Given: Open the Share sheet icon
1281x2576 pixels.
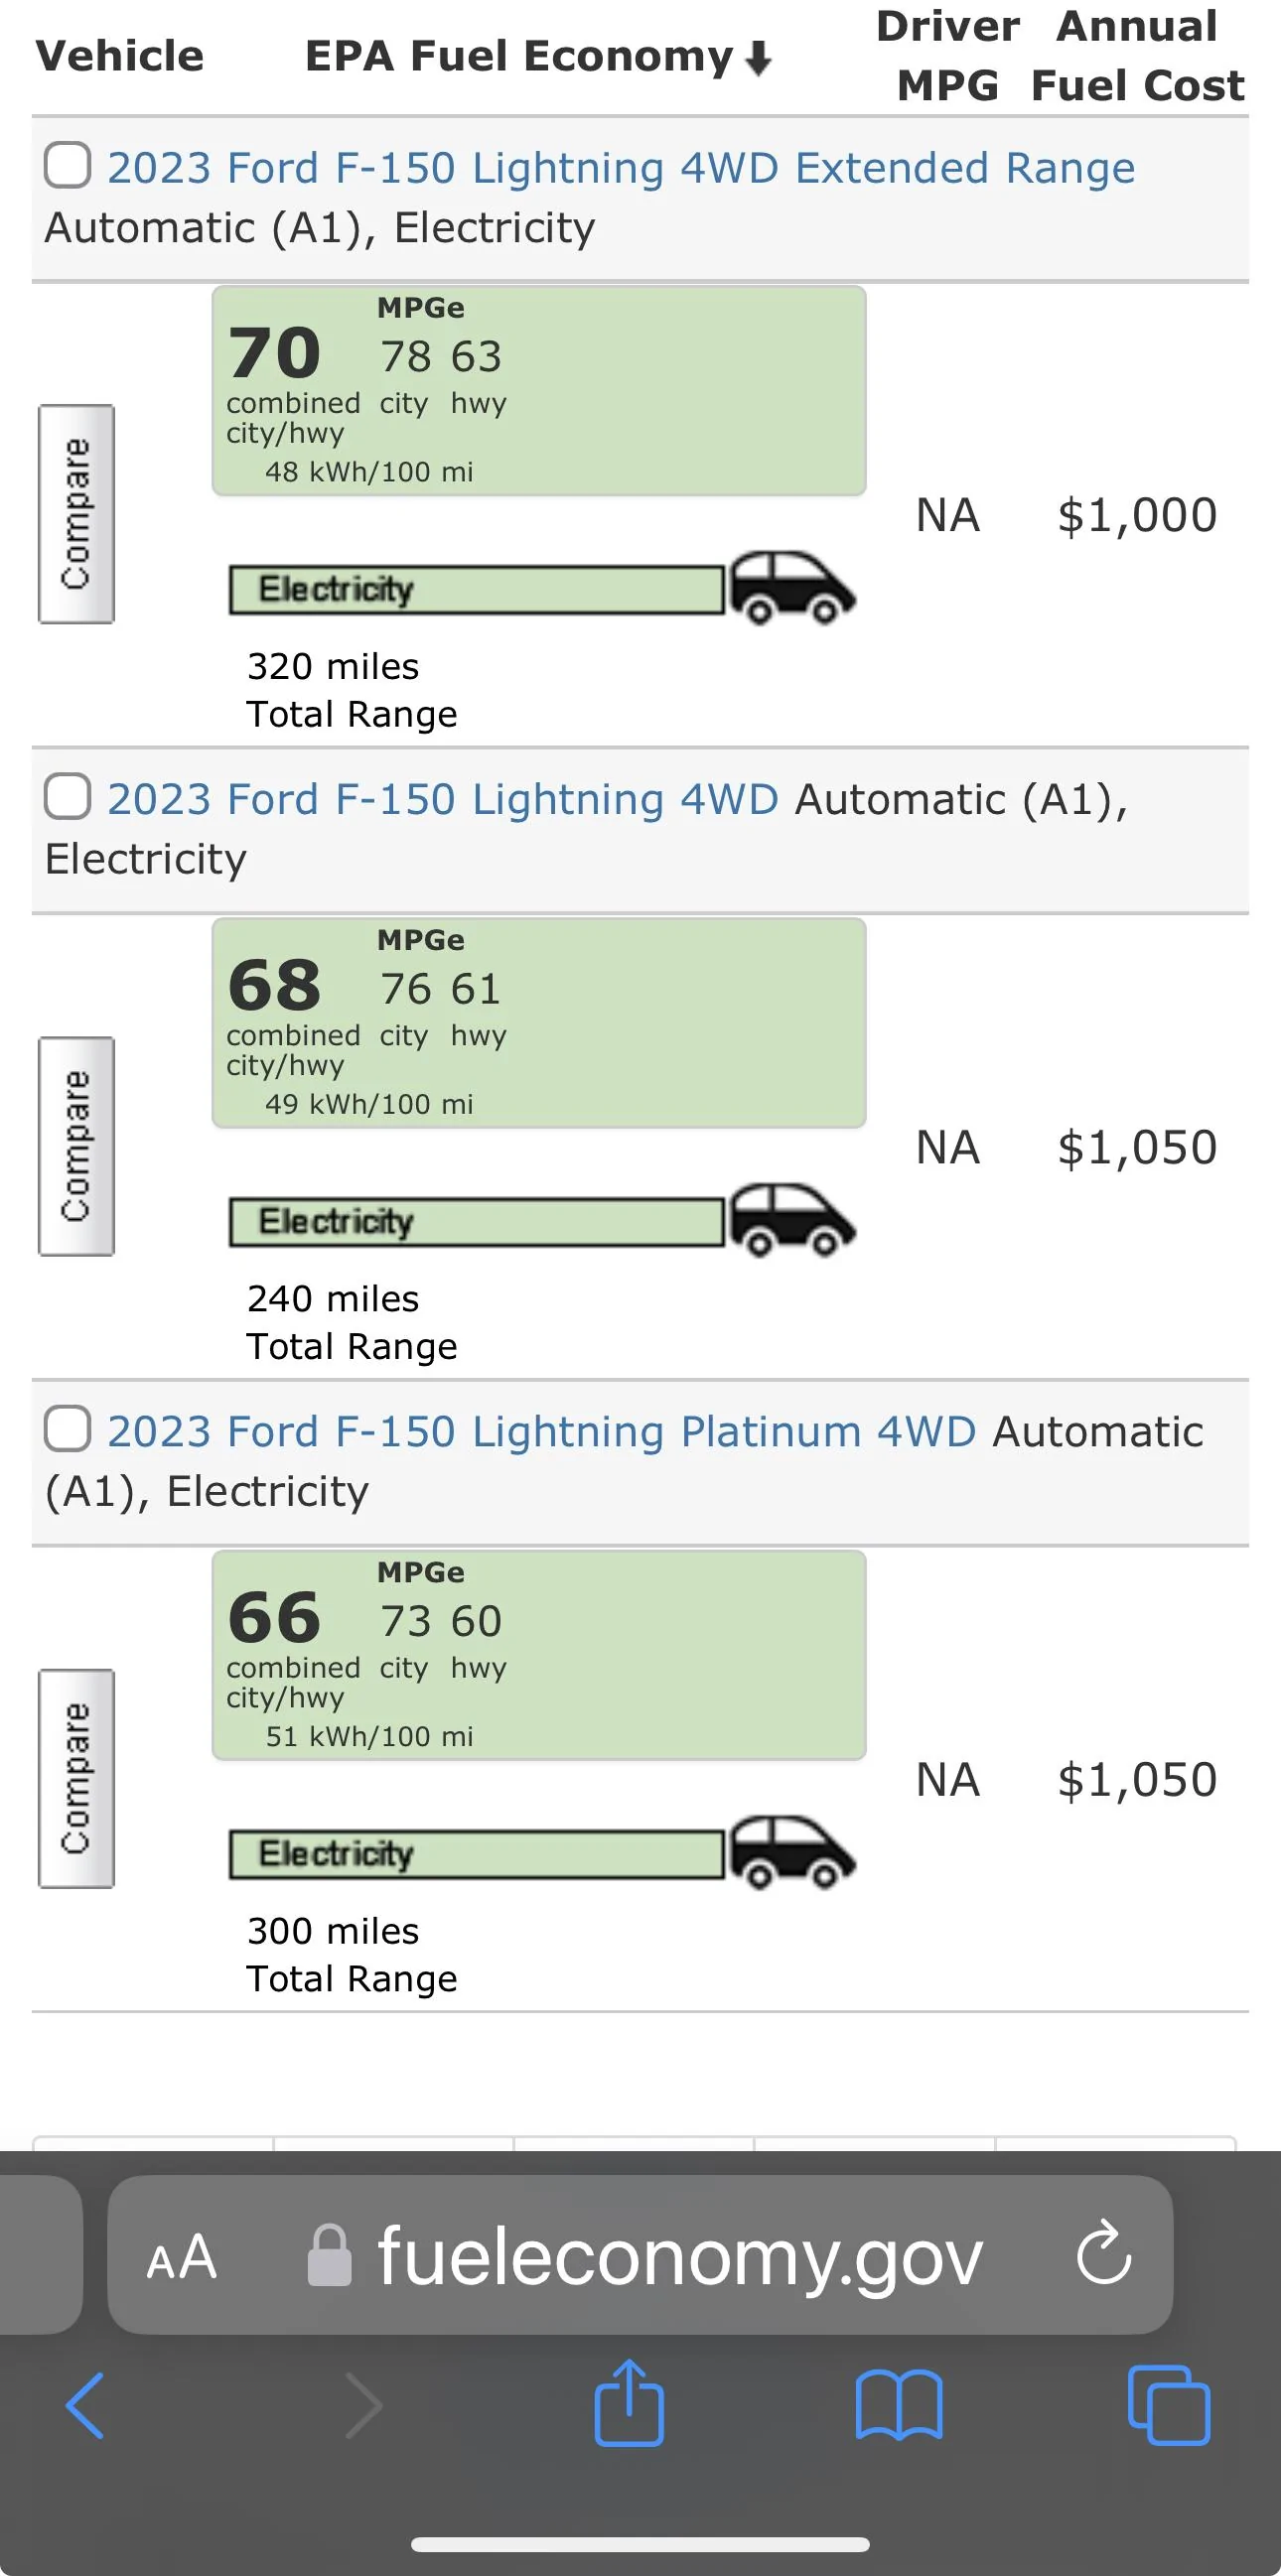Looking at the screenshot, I should coord(629,2403).
